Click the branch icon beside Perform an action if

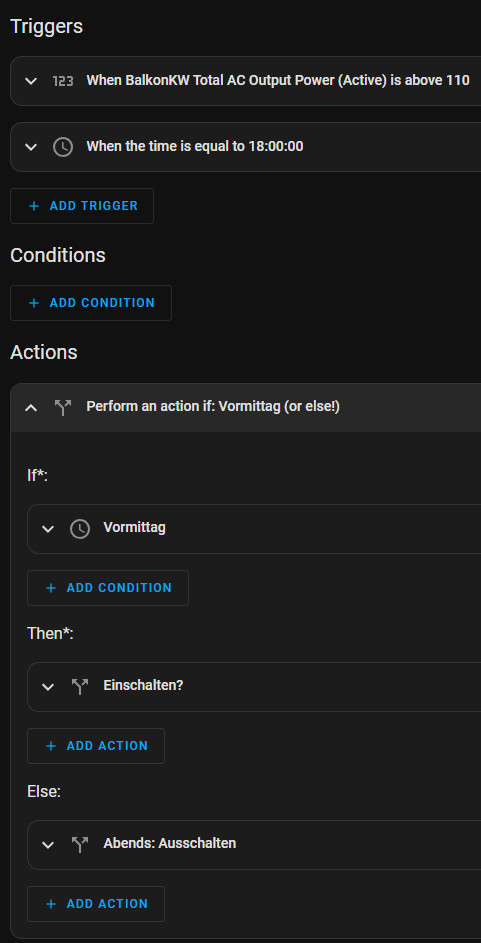63,407
